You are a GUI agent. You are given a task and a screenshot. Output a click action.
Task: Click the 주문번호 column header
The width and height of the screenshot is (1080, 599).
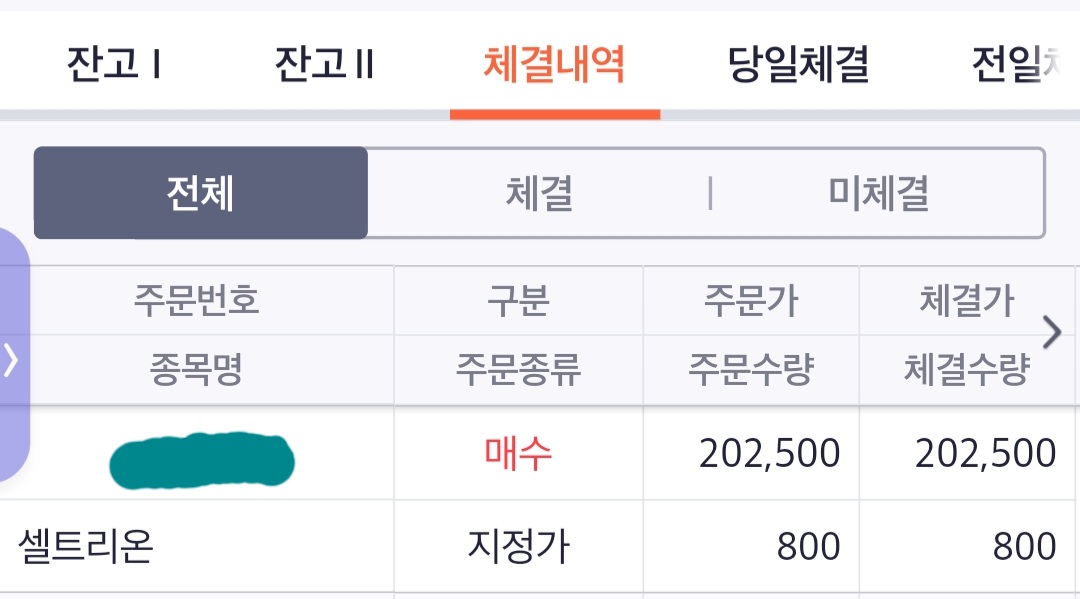click(x=196, y=300)
